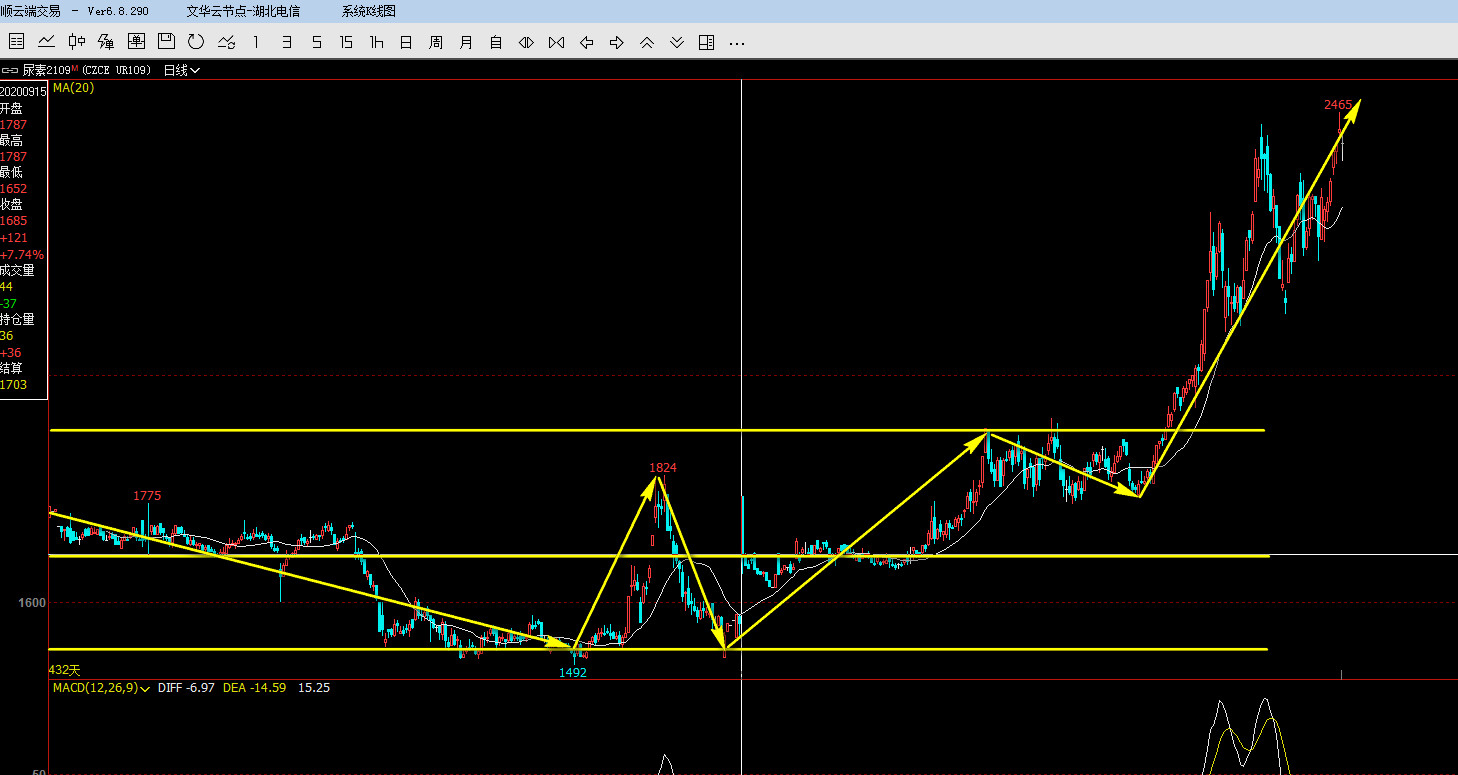Click the double up chevron icon
Screen dimensions: 1458x775
pos(647,42)
